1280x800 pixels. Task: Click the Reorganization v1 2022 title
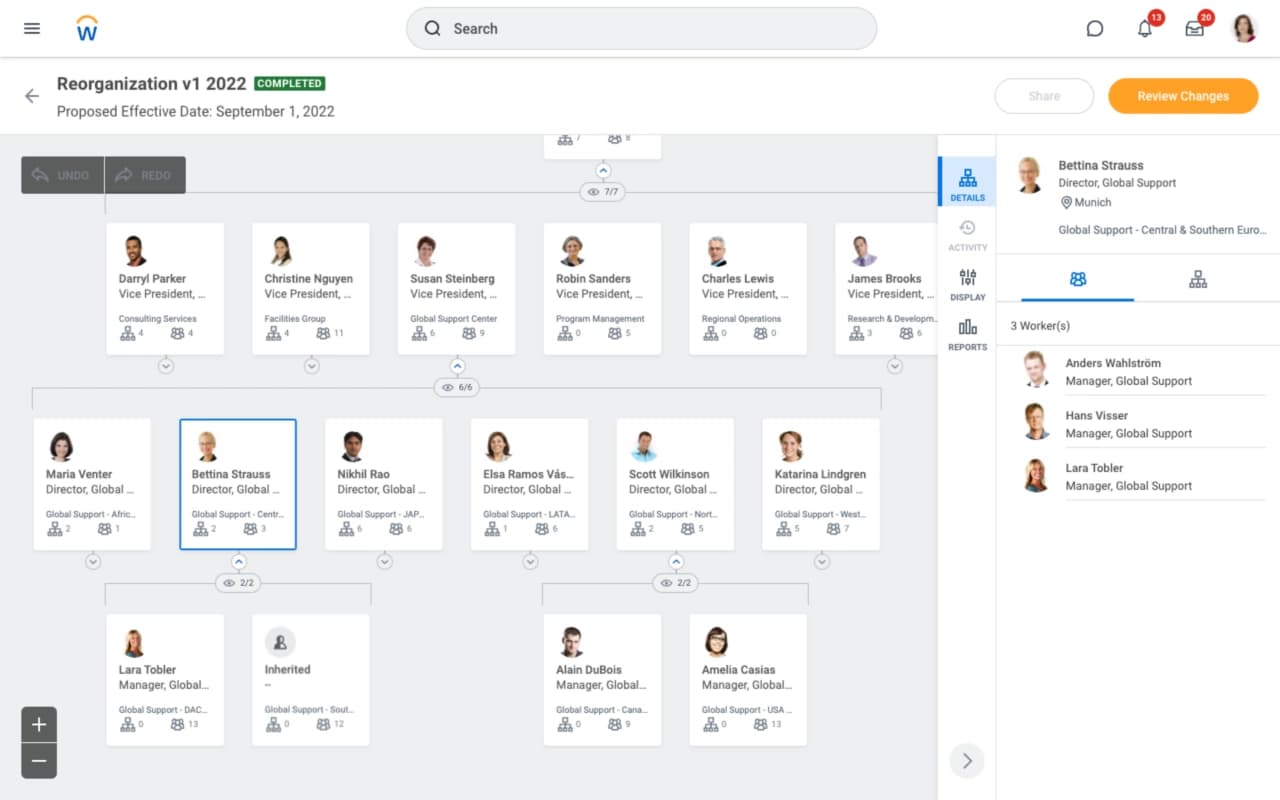tap(151, 84)
